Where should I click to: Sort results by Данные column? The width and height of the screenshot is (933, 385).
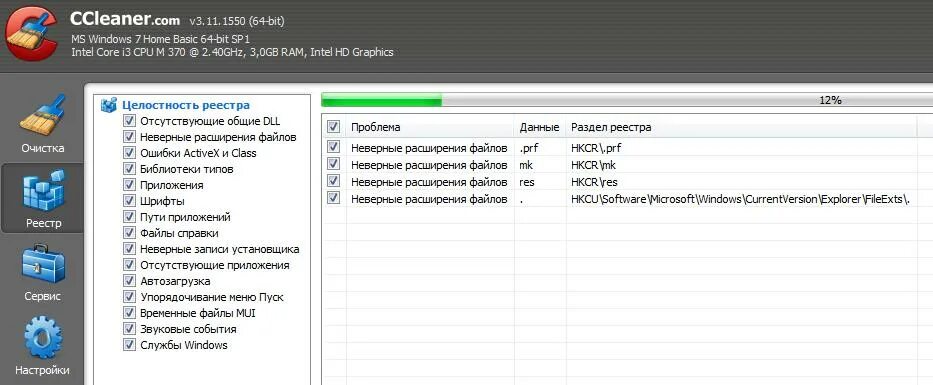pos(540,127)
